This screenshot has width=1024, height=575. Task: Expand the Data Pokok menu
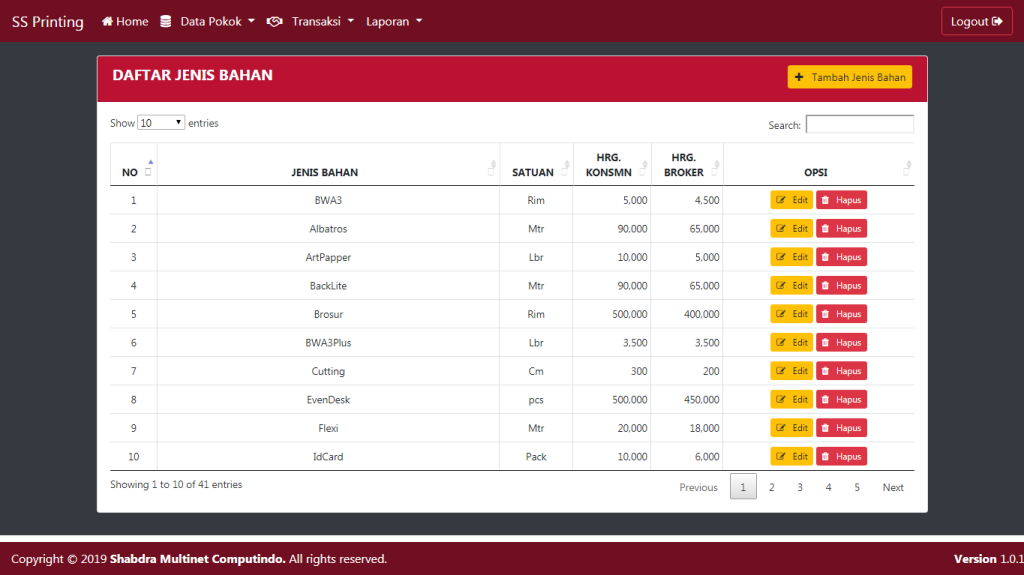click(217, 22)
